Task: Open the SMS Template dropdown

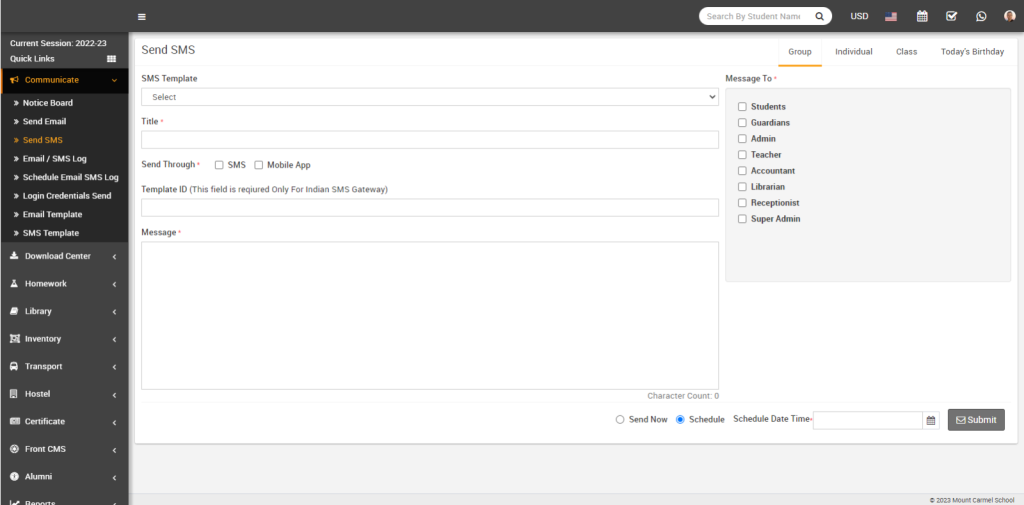Action: click(430, 97)
